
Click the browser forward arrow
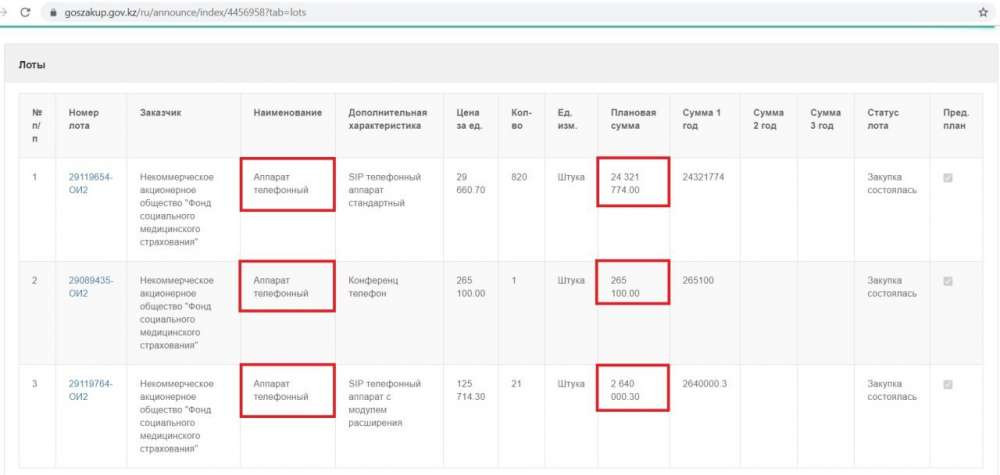tap(4, 12)
